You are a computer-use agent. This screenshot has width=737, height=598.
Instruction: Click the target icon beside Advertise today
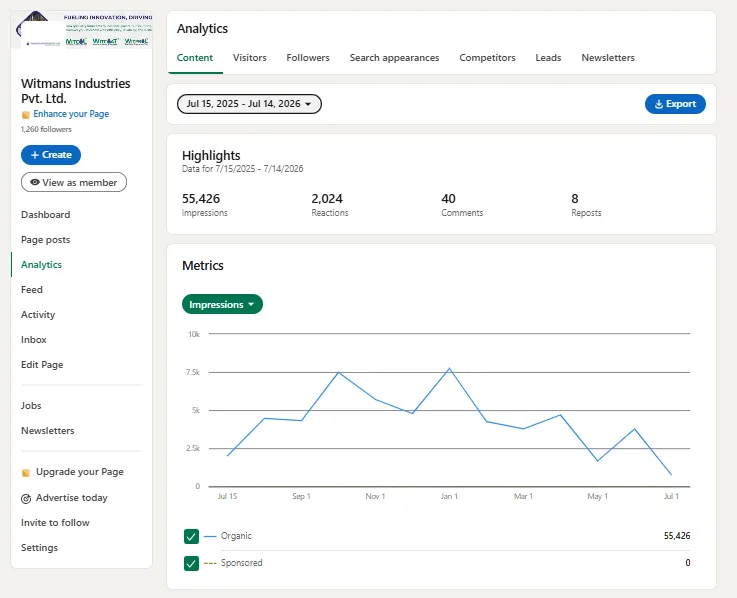click(26, 498)
